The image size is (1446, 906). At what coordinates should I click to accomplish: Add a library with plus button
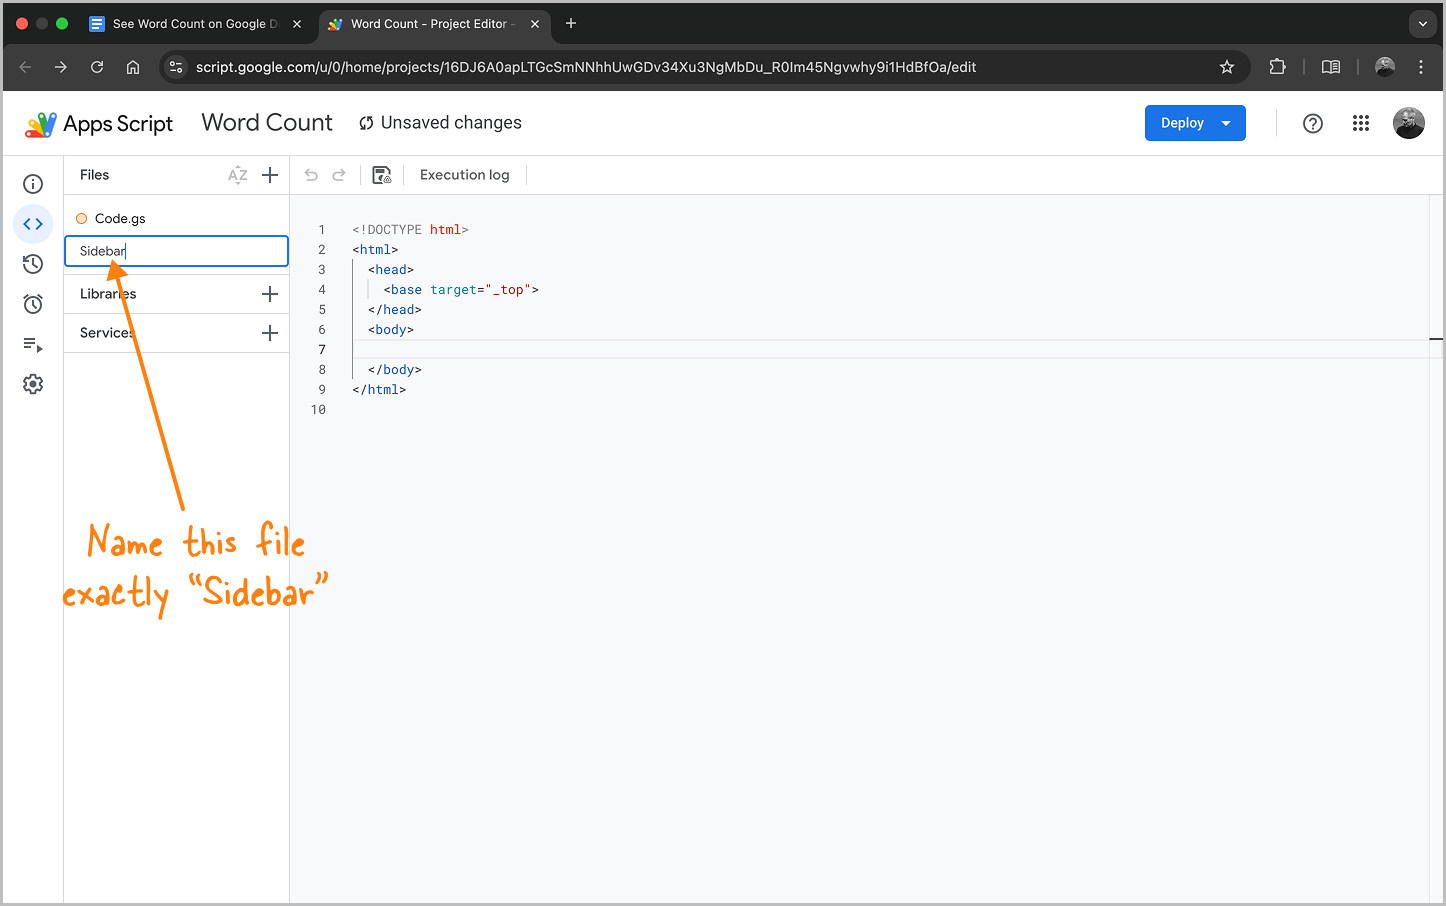point(269,294)
